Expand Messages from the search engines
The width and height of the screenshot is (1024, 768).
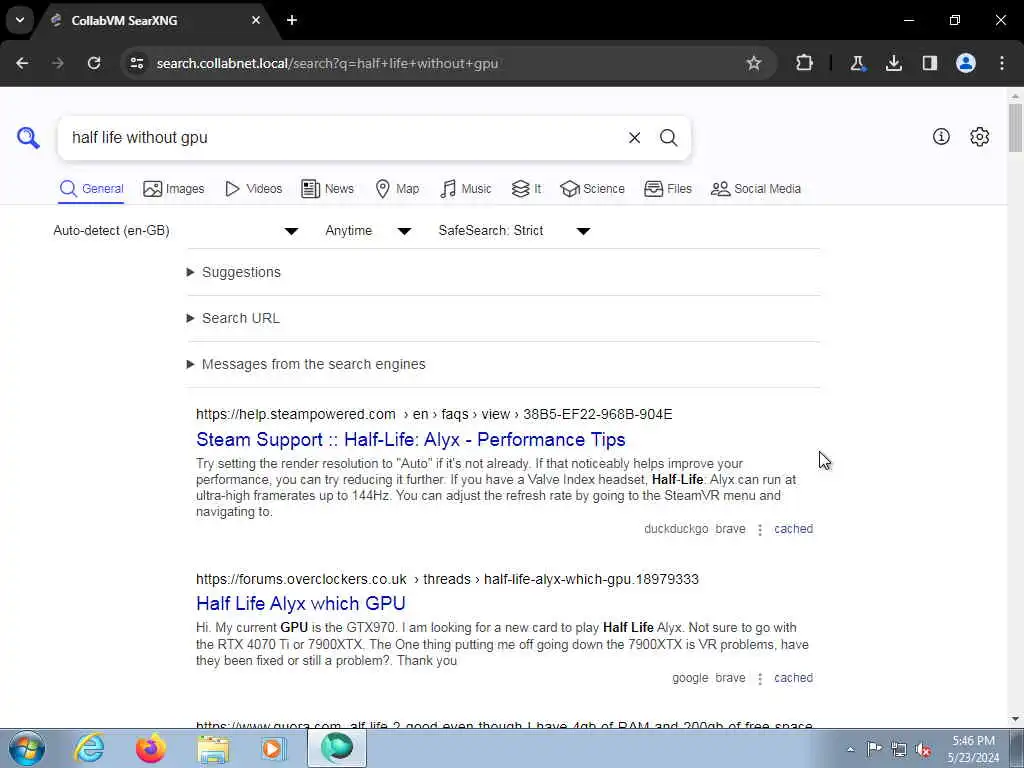coord(306,364)
